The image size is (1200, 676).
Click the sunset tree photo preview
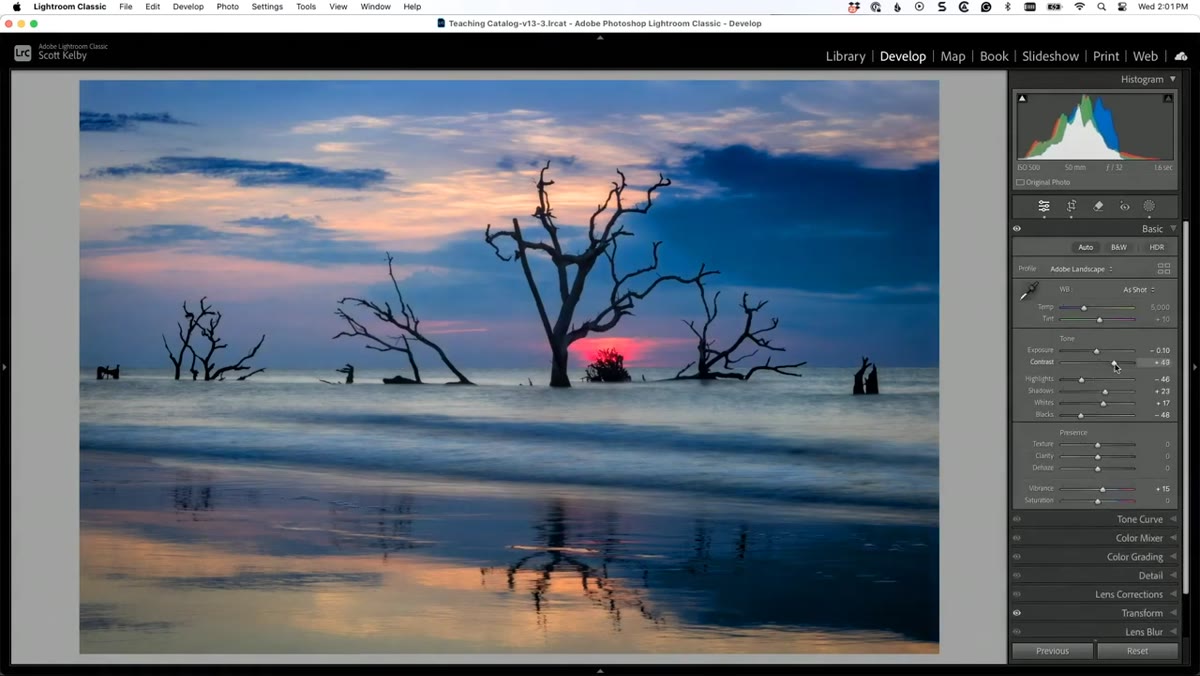509,367
